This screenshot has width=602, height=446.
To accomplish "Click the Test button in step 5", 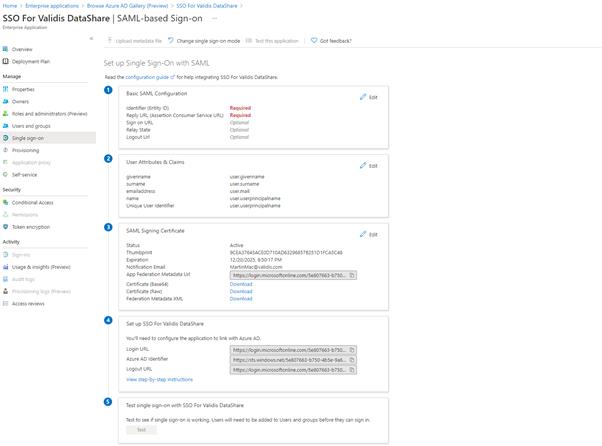I will (141, 430).
